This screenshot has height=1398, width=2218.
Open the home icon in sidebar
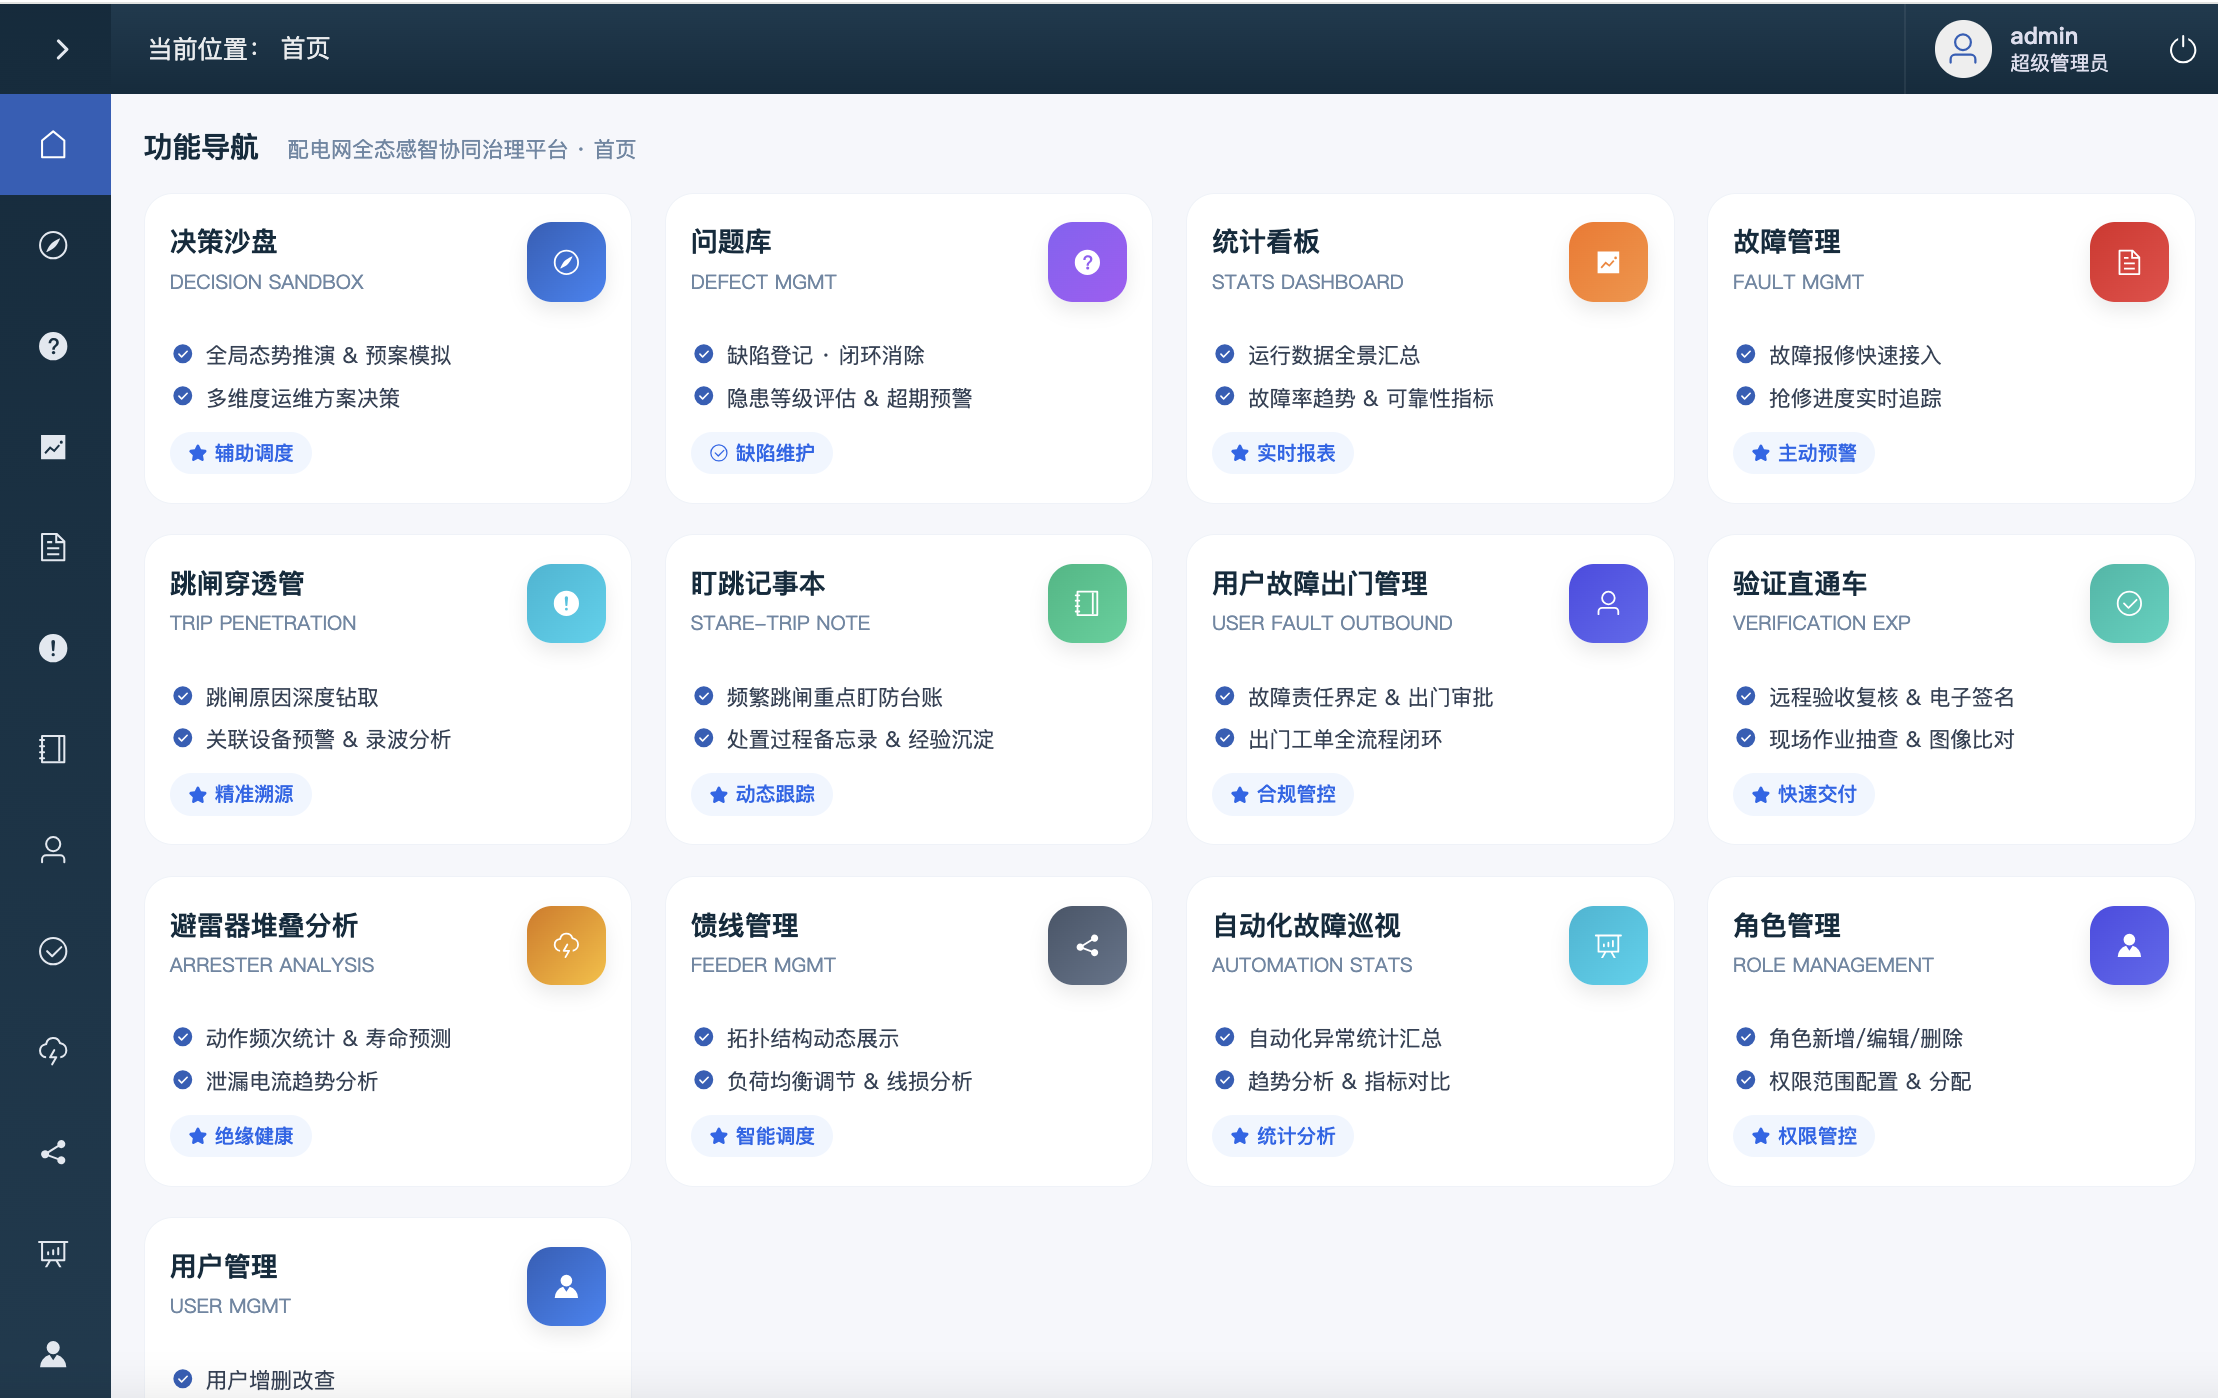53,145
